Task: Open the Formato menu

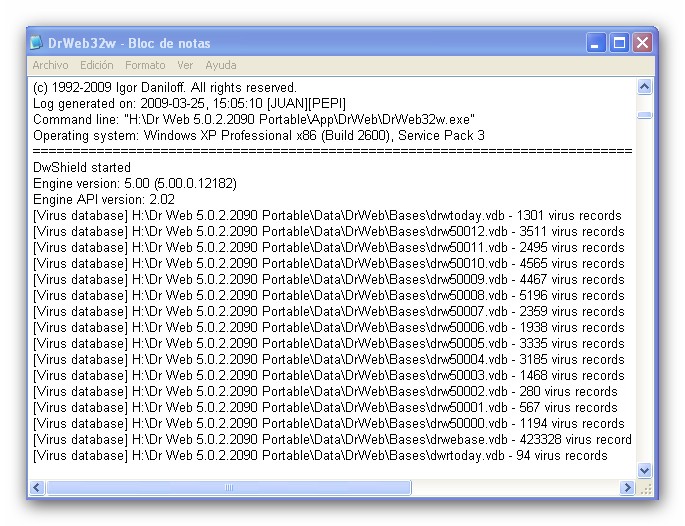Action: click(x=145, y=65)
